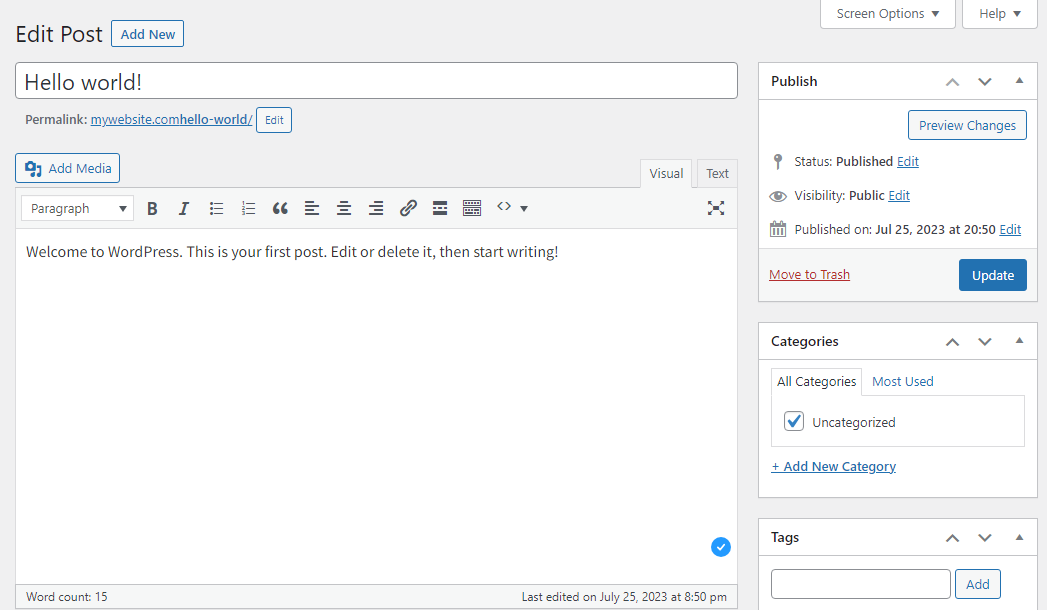Collapse the Publish panel
Viewport: 1047px width, 610px height.
click(x=1019, y=80)
